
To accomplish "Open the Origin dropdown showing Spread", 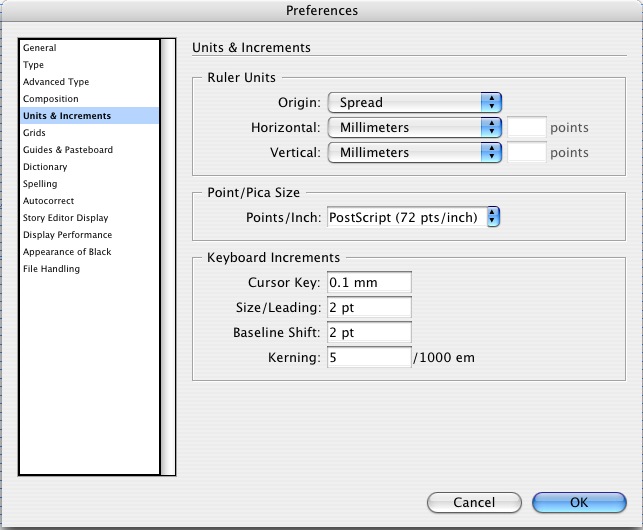I will [x=415, y=103].
